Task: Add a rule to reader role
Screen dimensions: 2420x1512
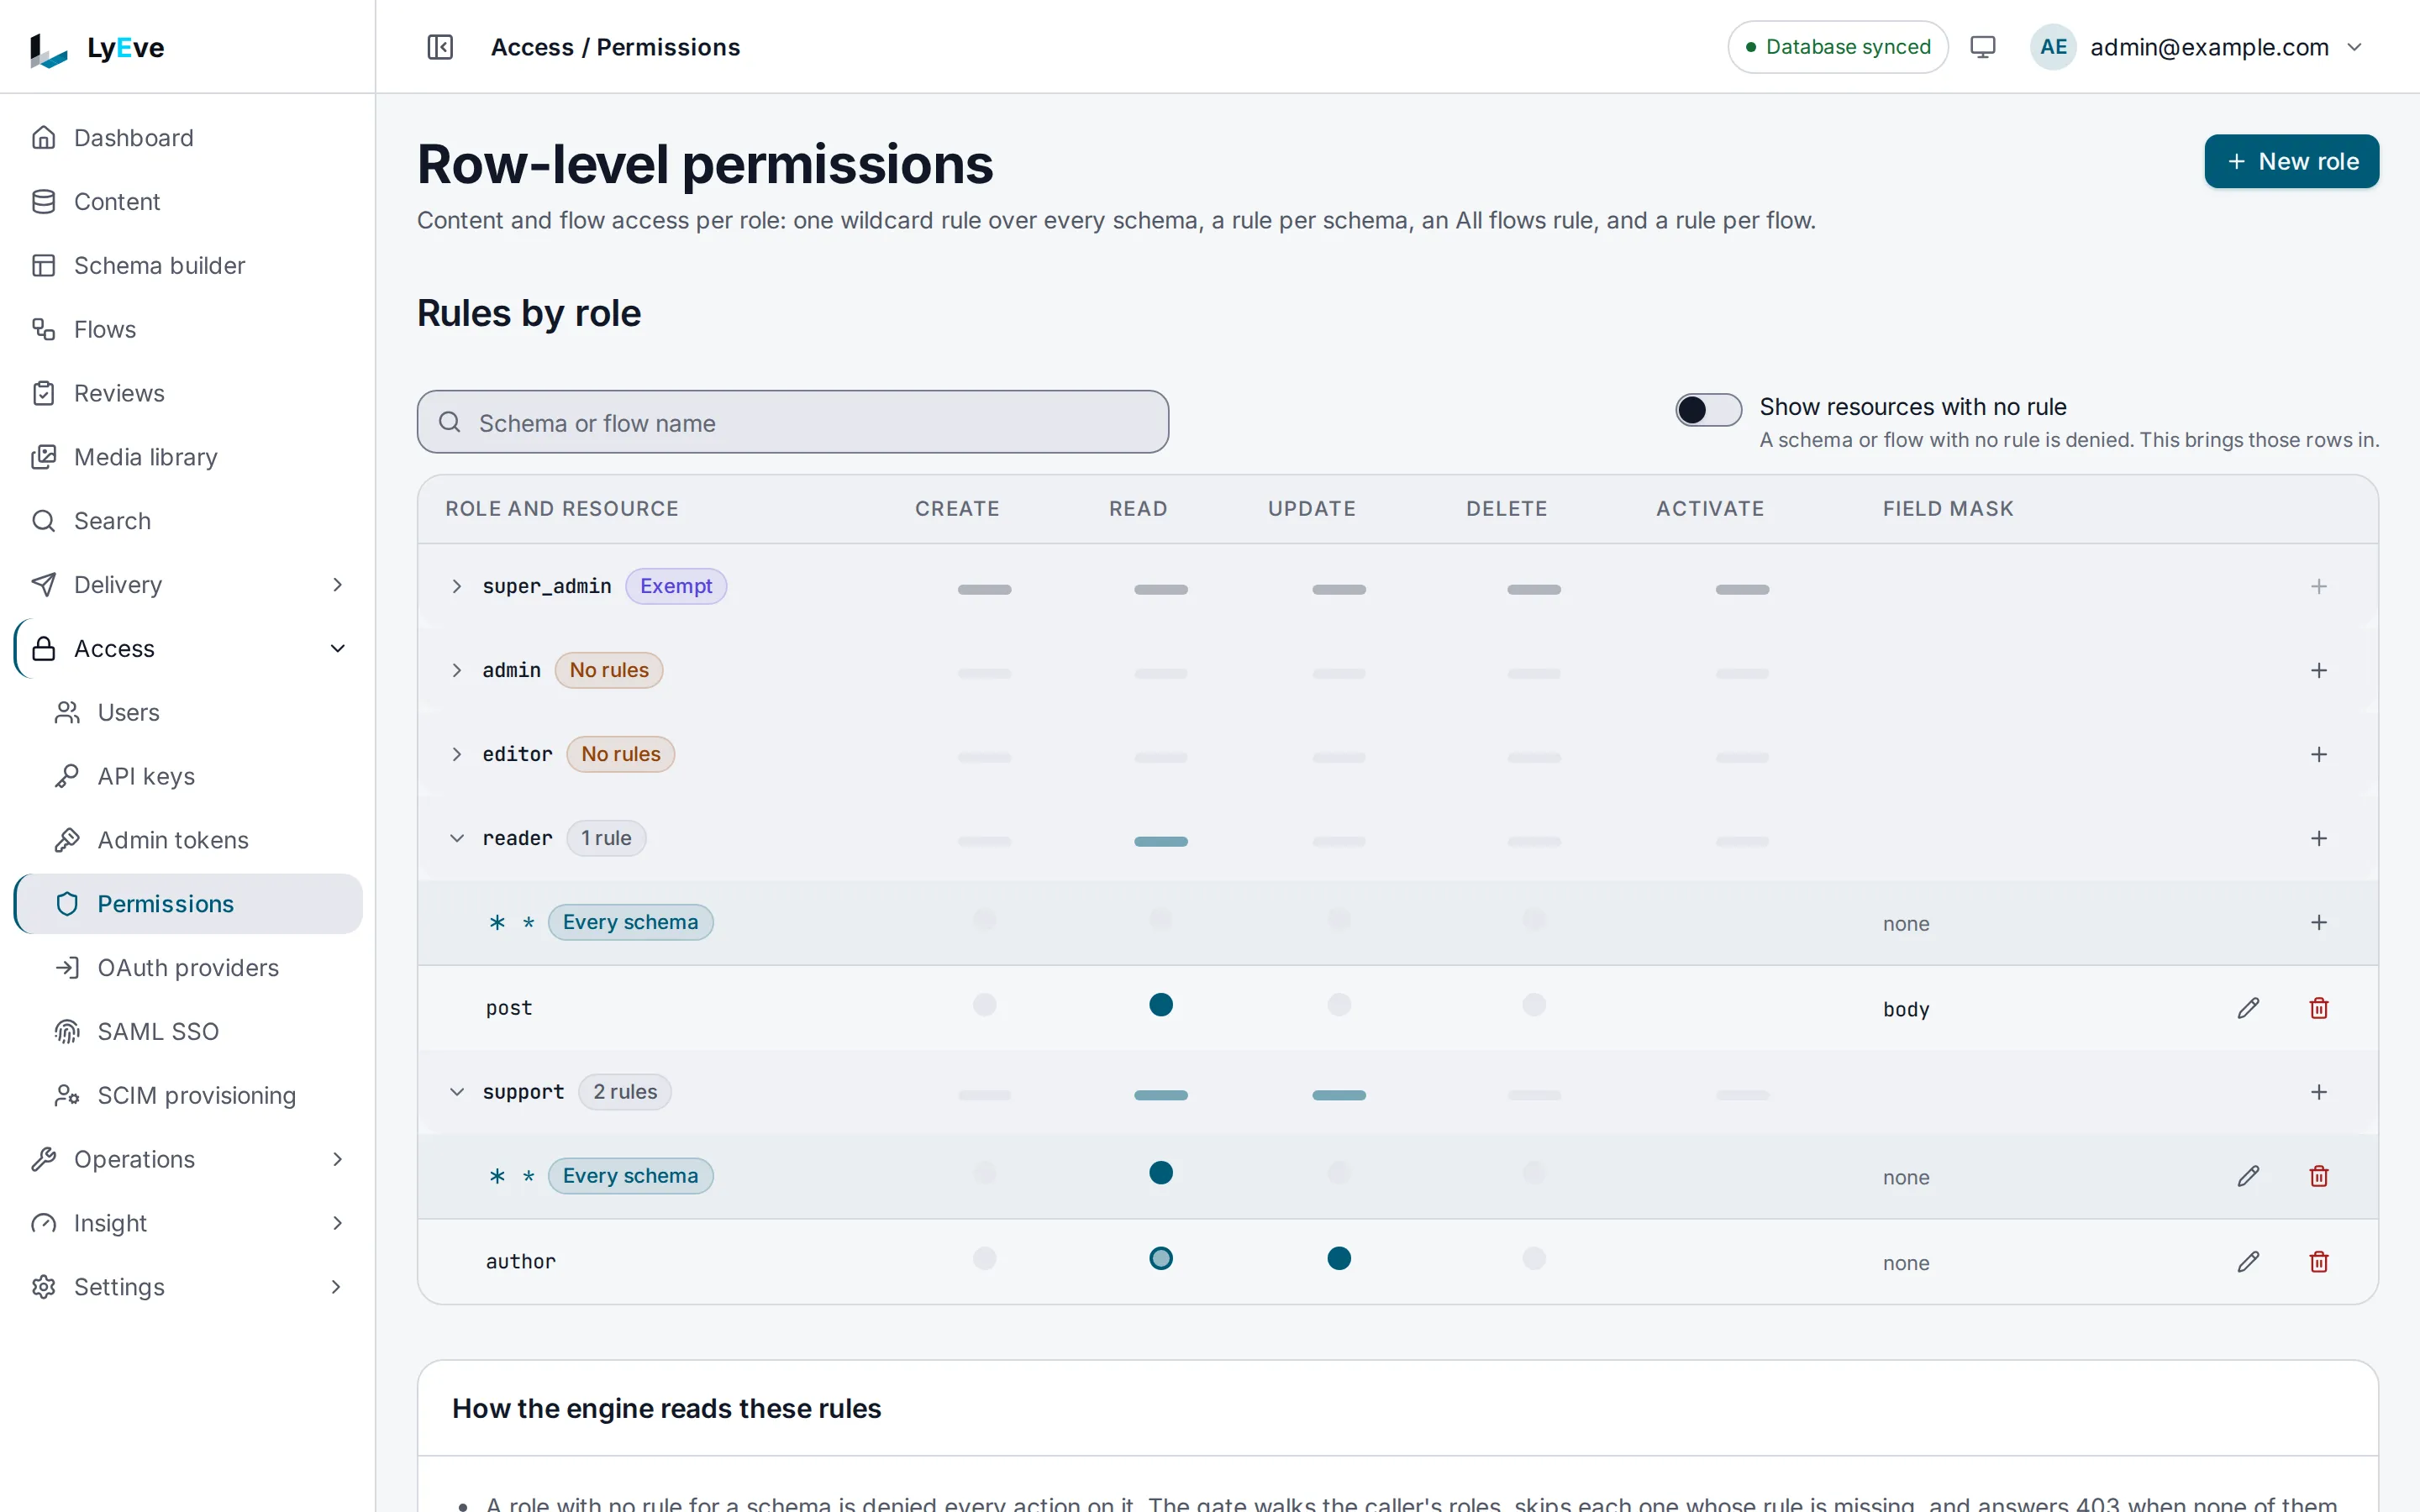Action: (2319, 838)
